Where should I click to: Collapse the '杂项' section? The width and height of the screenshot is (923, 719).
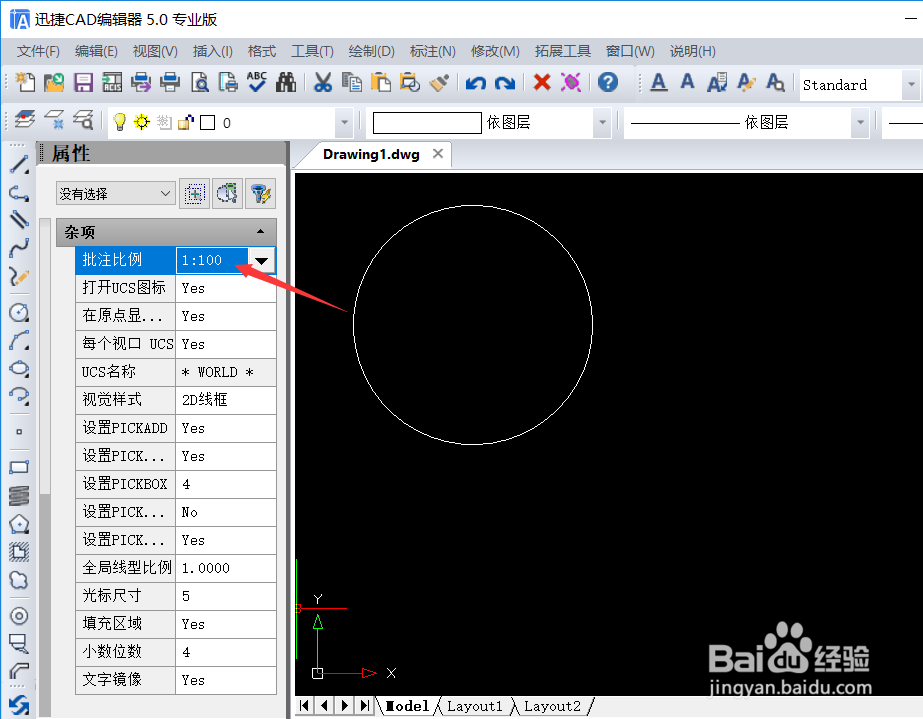click(x=260, y=231)
